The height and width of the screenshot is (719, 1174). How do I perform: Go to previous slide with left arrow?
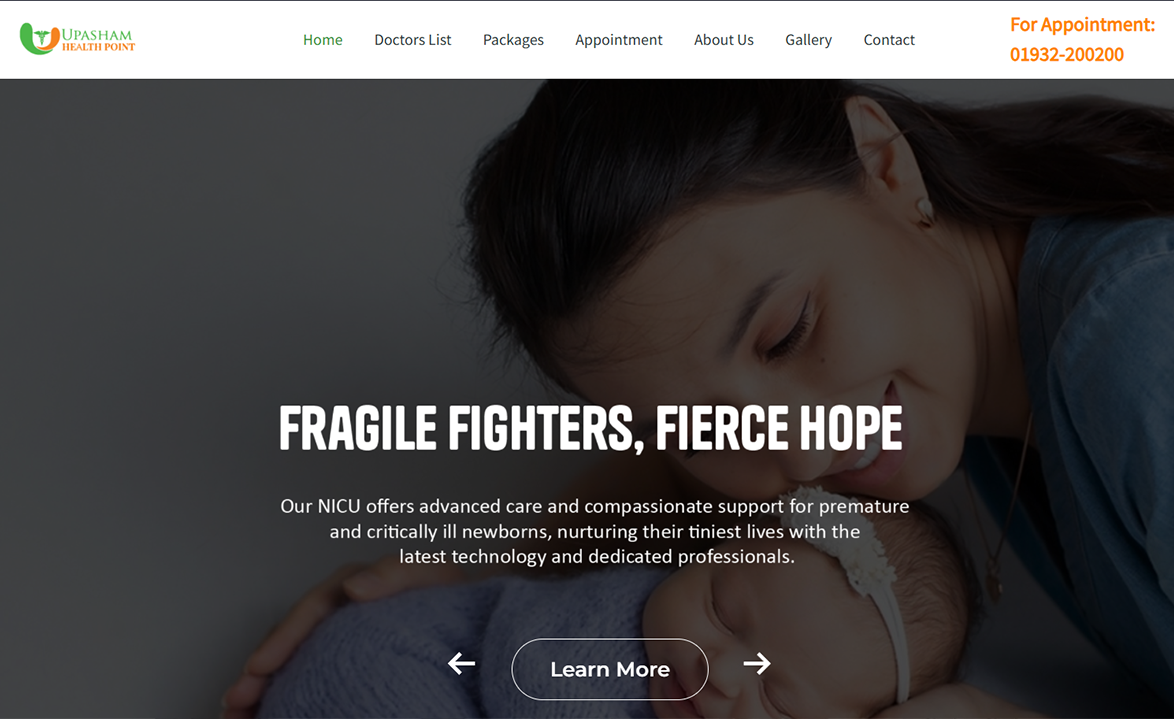click(x=461, y=663)
